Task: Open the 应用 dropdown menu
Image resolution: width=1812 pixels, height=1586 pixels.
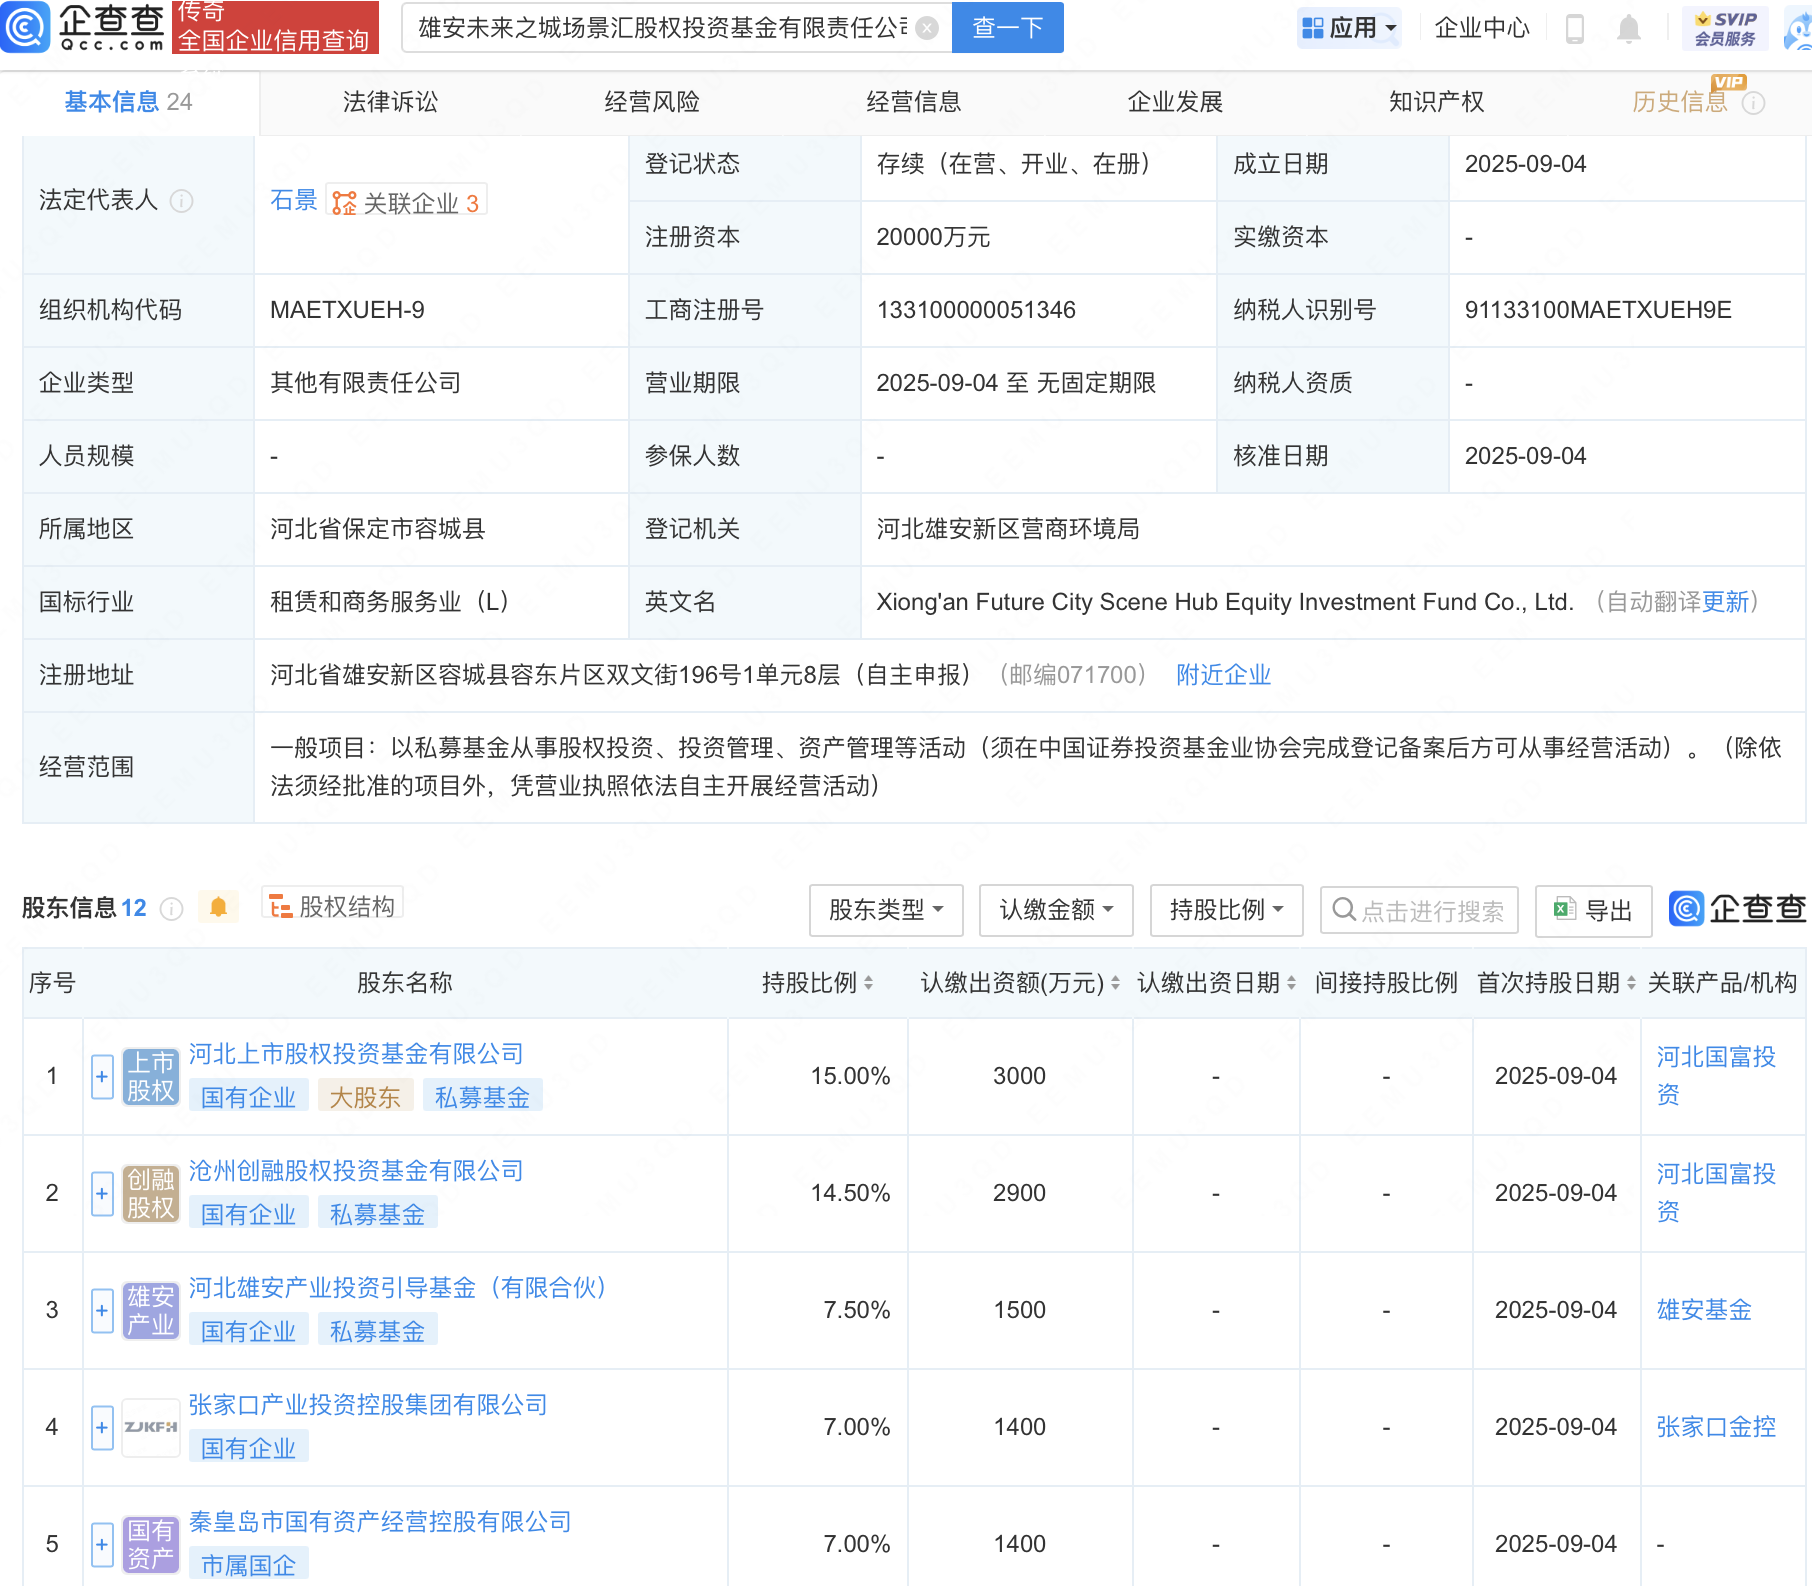Action: point(1349,28)
